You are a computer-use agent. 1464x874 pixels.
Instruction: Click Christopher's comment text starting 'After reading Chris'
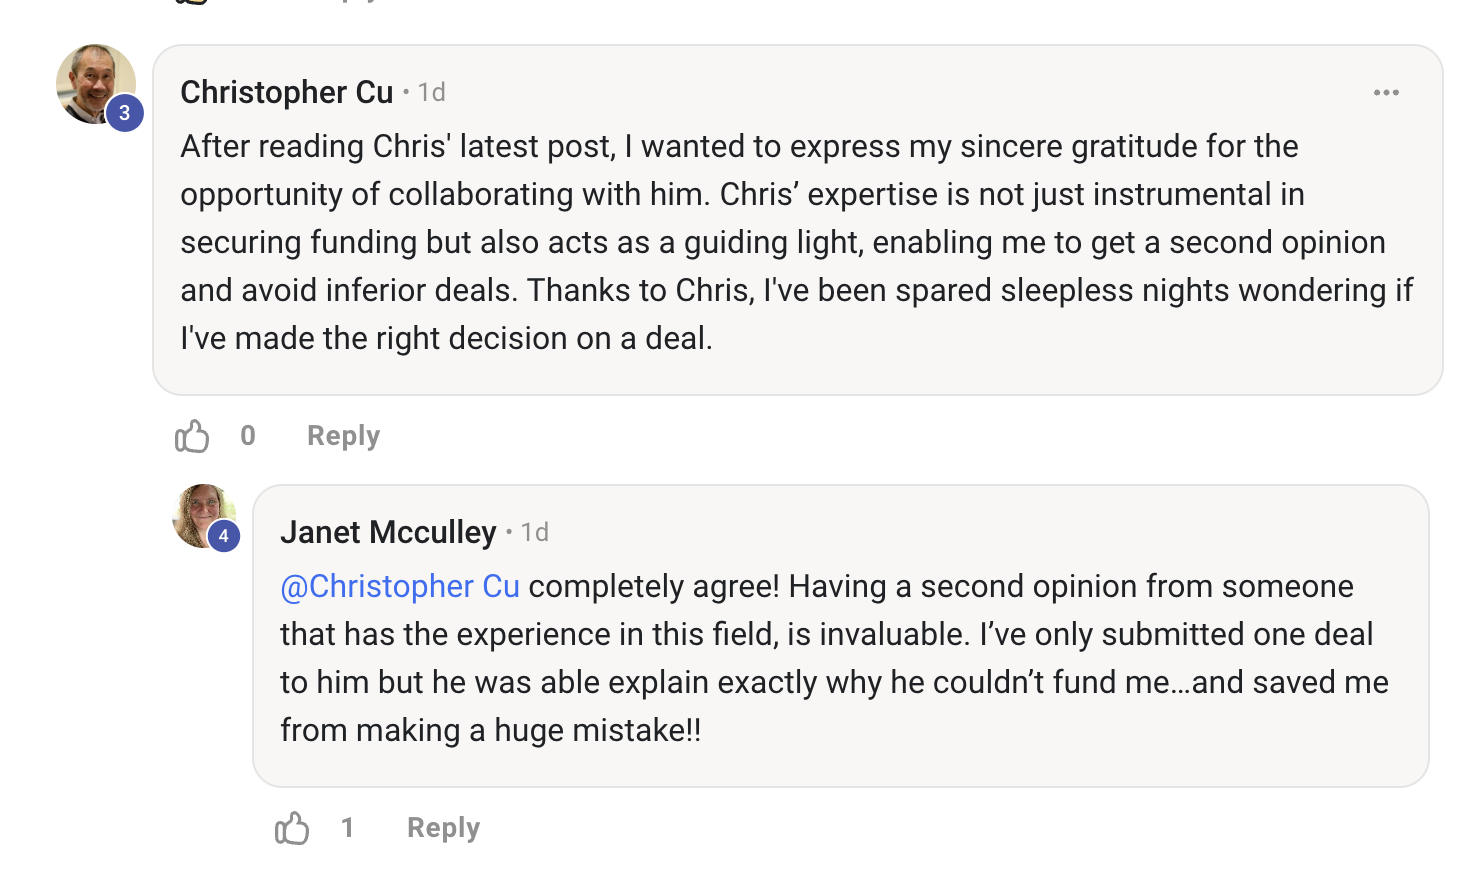coord(797,242)
